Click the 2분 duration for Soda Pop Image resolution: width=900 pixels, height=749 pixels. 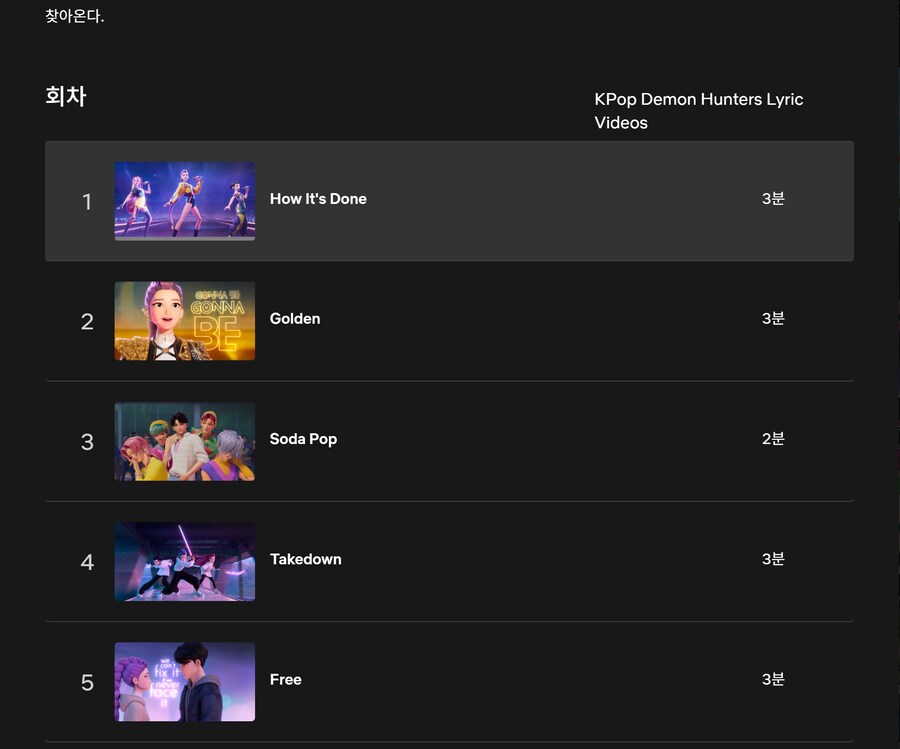pyautogui.click(x=773, y=439)
